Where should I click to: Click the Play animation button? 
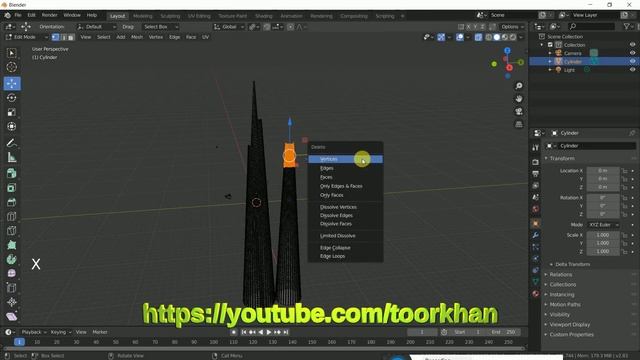pos(269,332)
